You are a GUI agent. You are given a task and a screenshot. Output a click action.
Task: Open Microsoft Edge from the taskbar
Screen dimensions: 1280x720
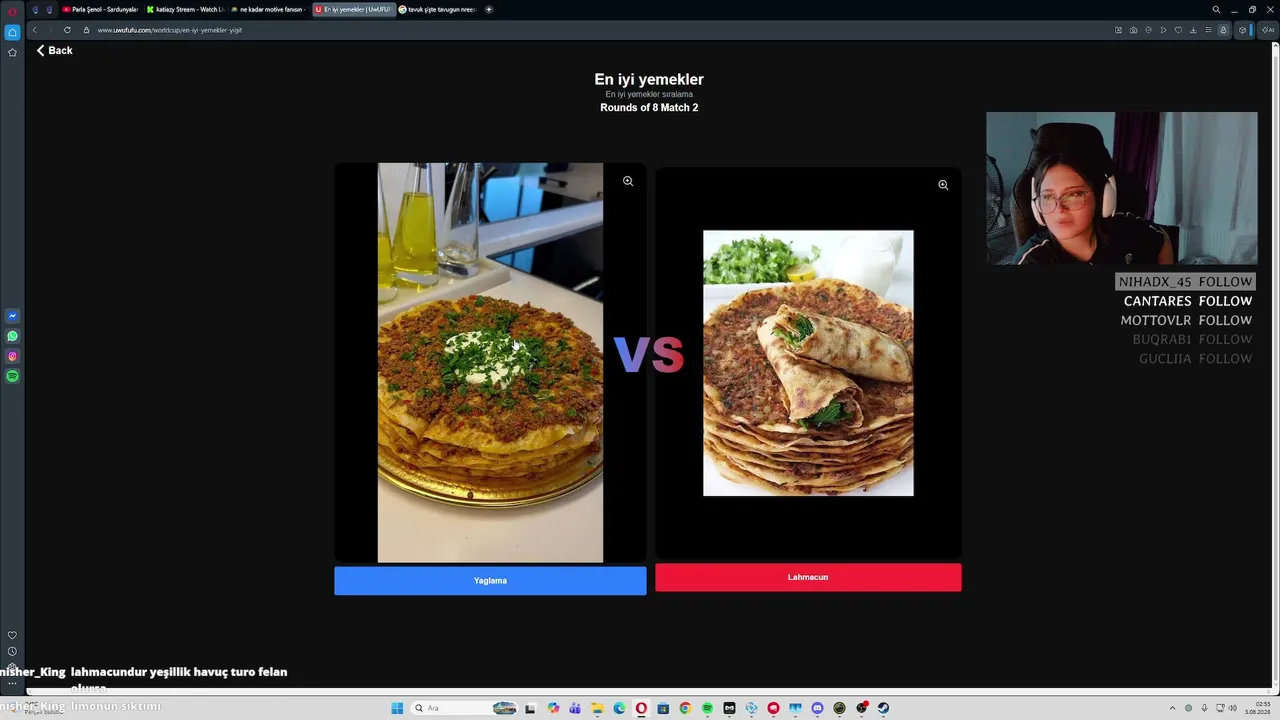click(x=619, y=708)
